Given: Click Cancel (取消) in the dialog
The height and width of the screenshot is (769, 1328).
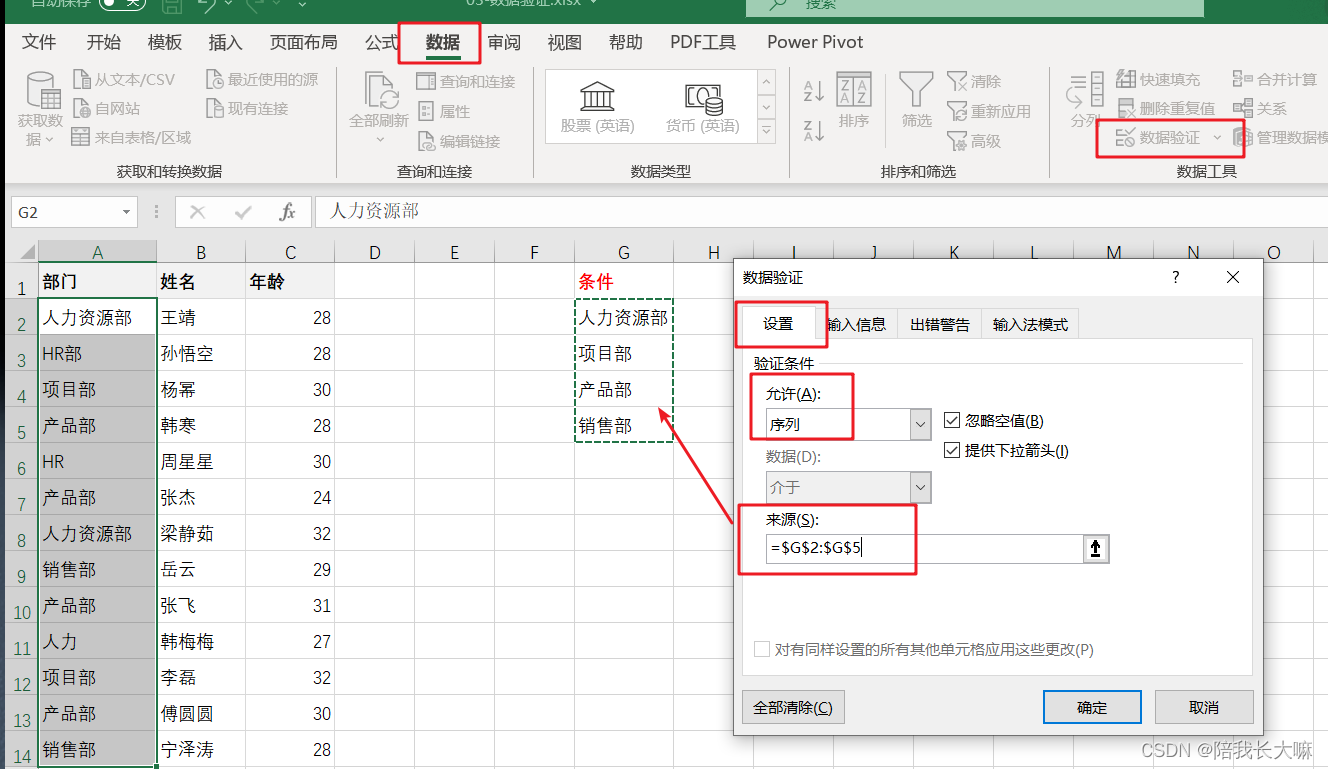Looking at the screenshot, I should [1204, 707].
